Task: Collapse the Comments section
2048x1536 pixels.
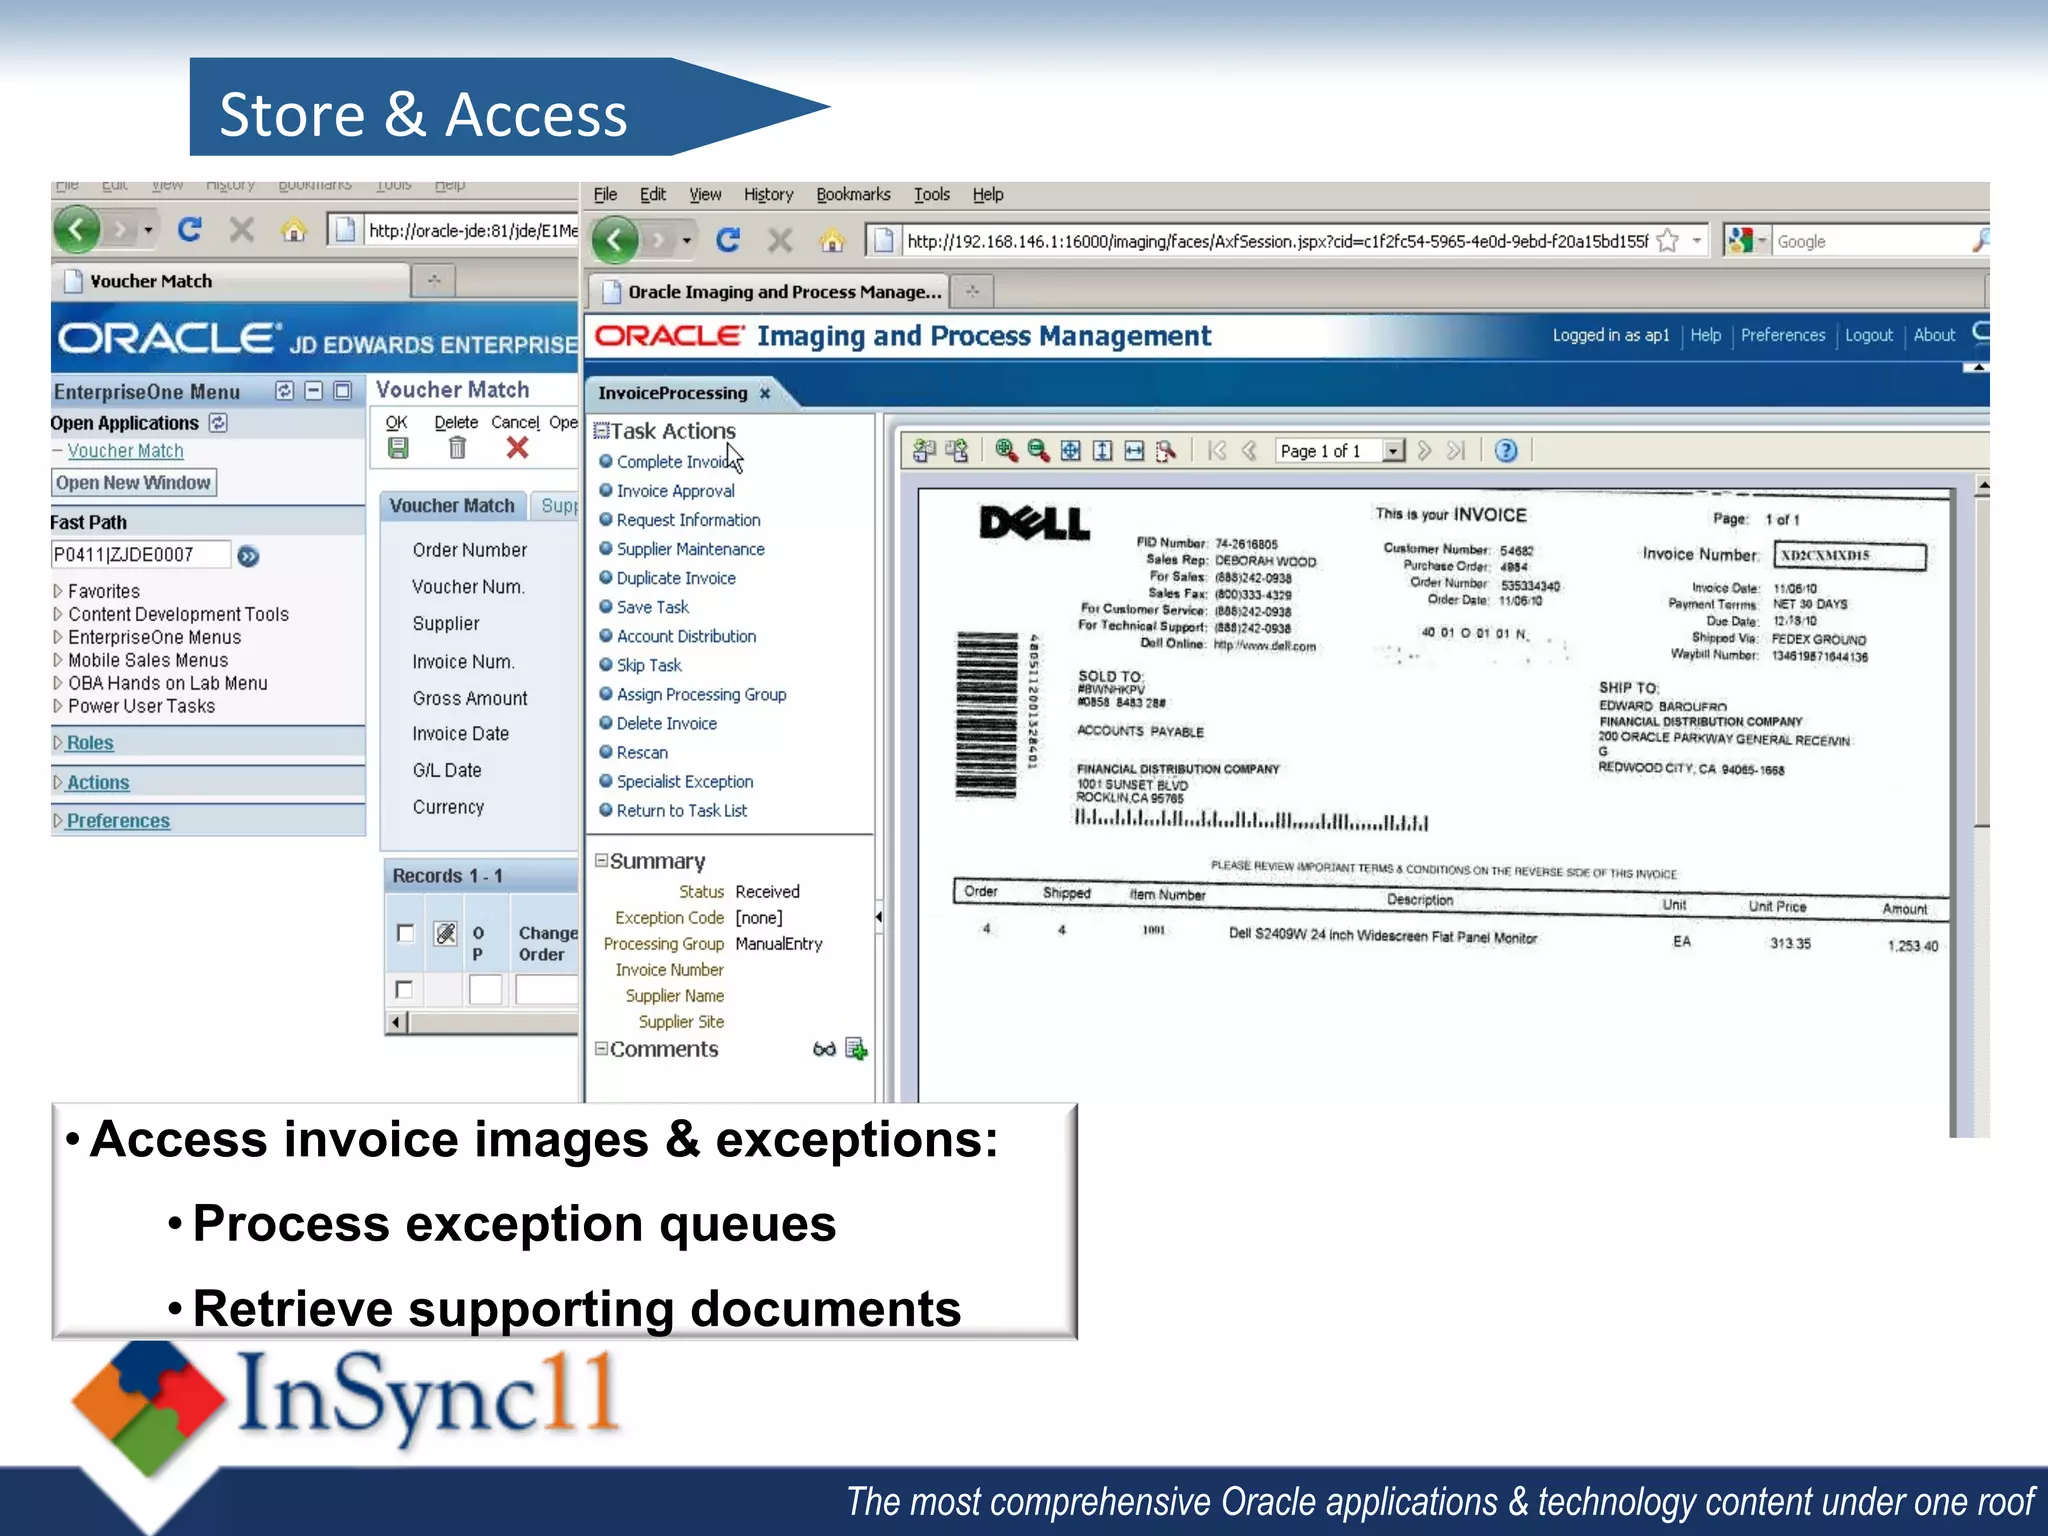Action: 601,1049
